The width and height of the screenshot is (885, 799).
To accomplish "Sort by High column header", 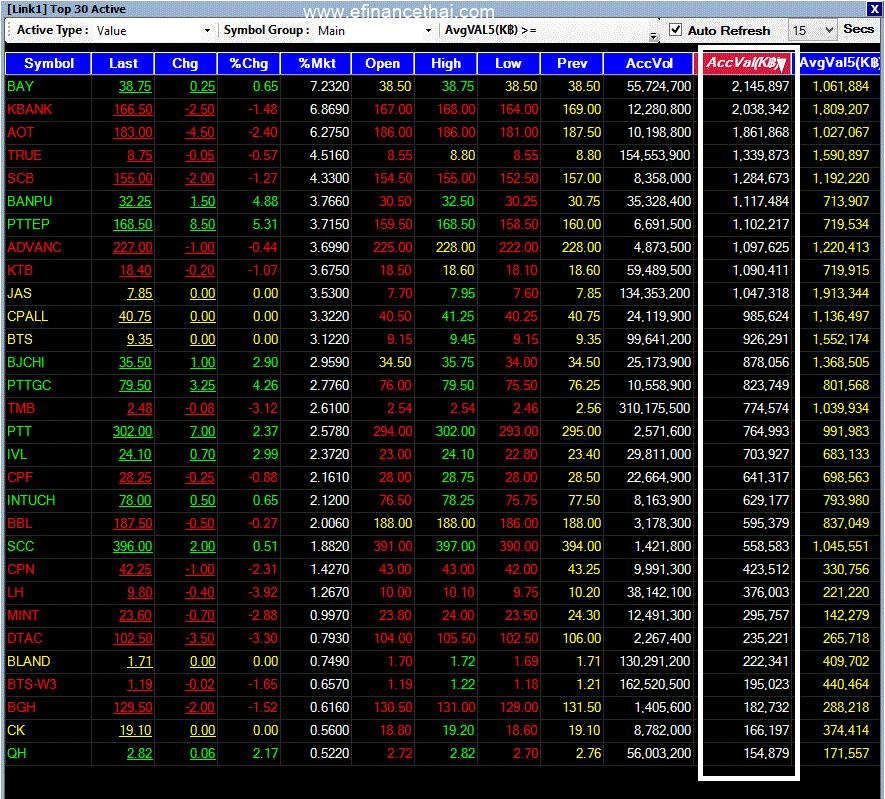I will [x=446, y=63].
